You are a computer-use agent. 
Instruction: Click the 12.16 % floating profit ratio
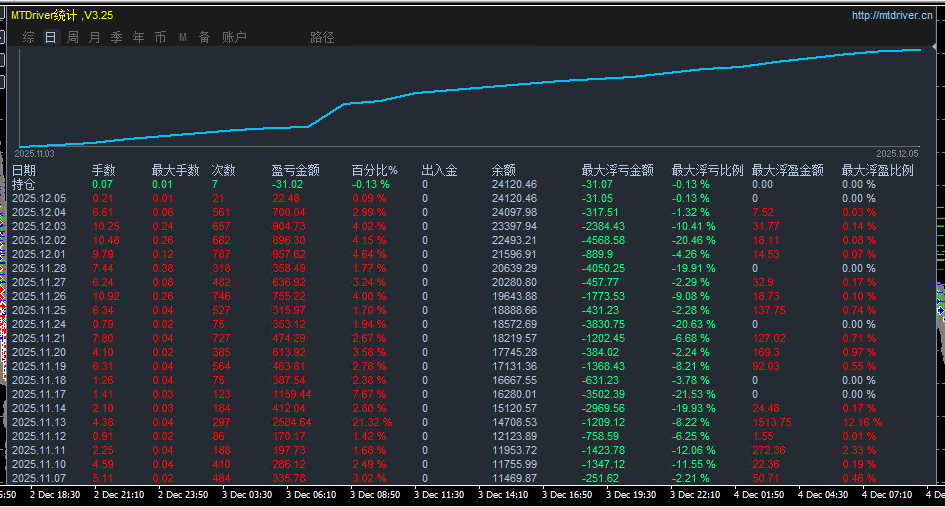[x=862, y=422]
